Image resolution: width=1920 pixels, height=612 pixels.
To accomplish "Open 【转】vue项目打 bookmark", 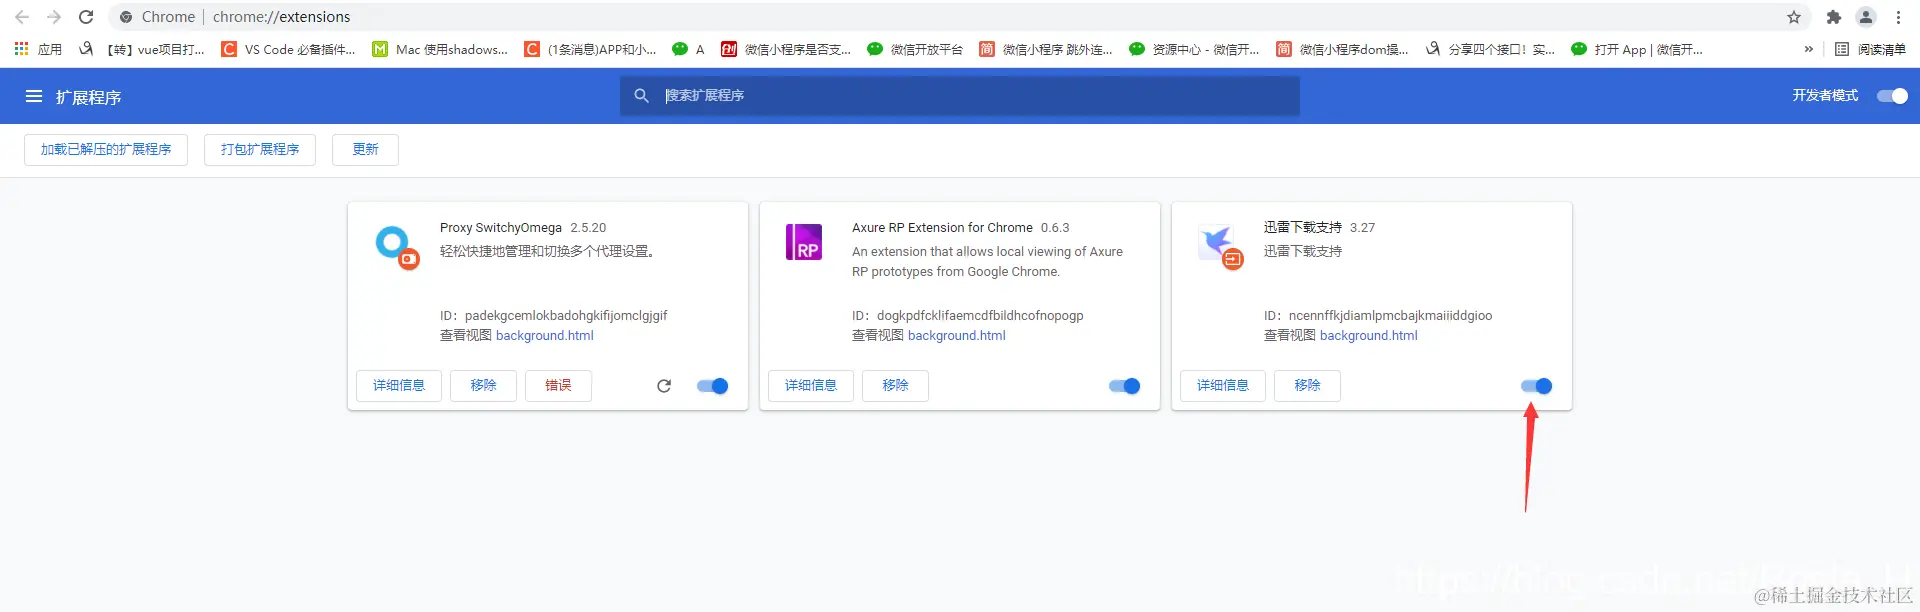I will click(x=142, y=49).
